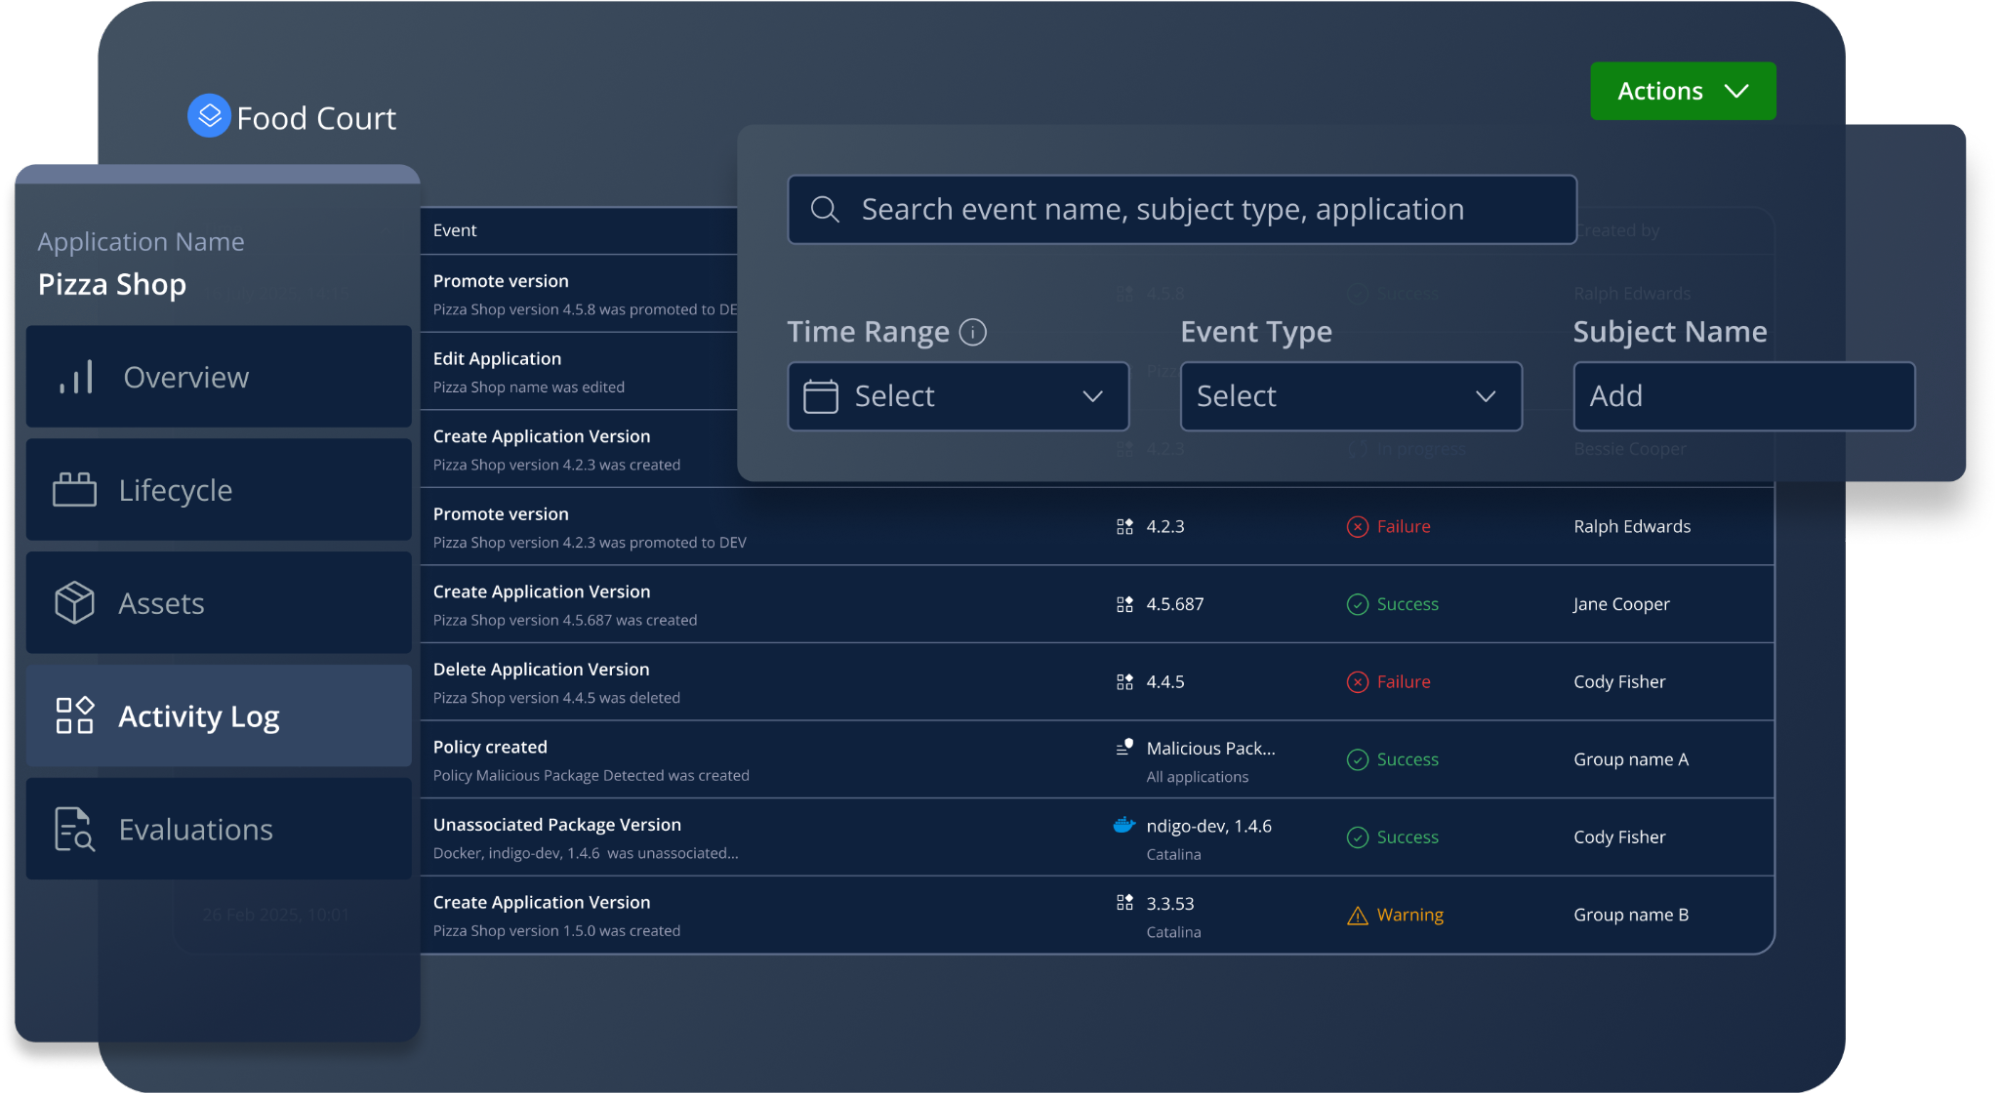Click the Activity Log grid icon
This screenshot has width=1999, height=1094.
click(74, 716)
